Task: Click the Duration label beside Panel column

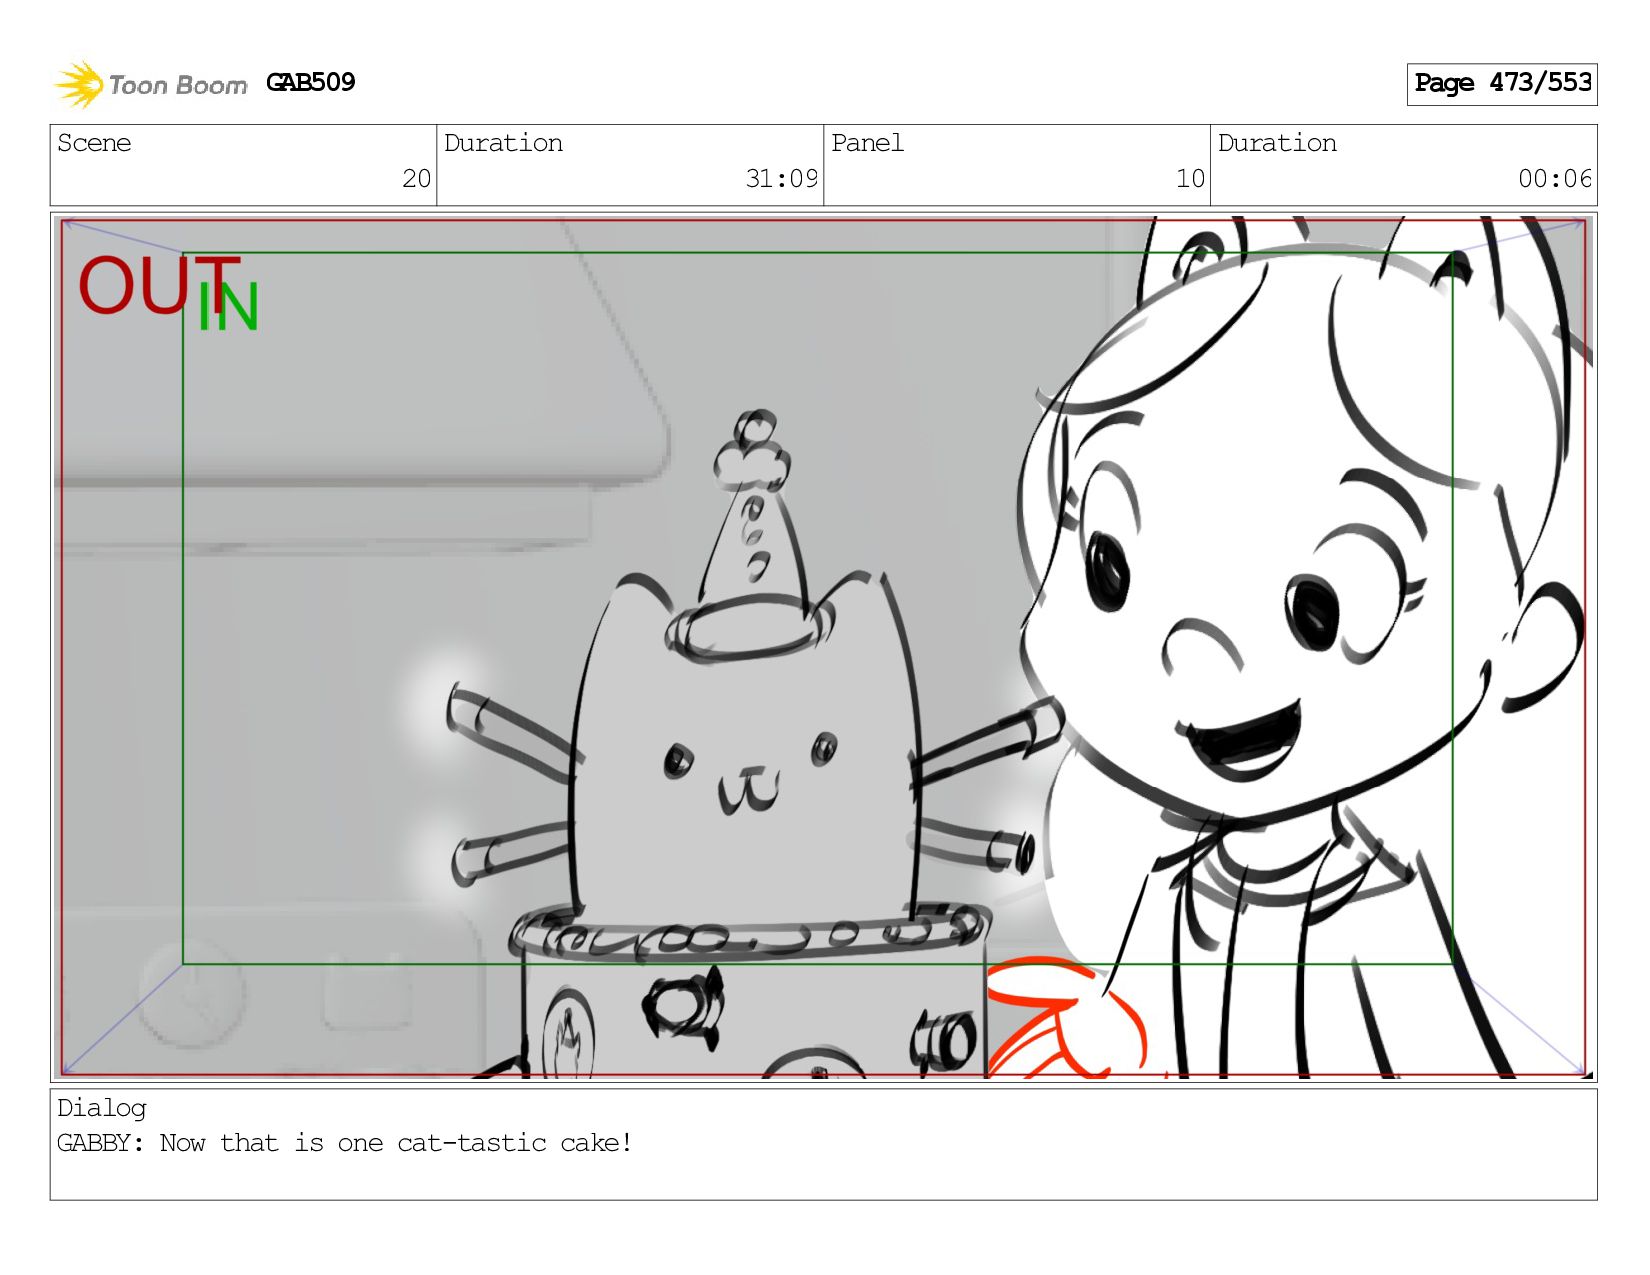Action: 1277,143
